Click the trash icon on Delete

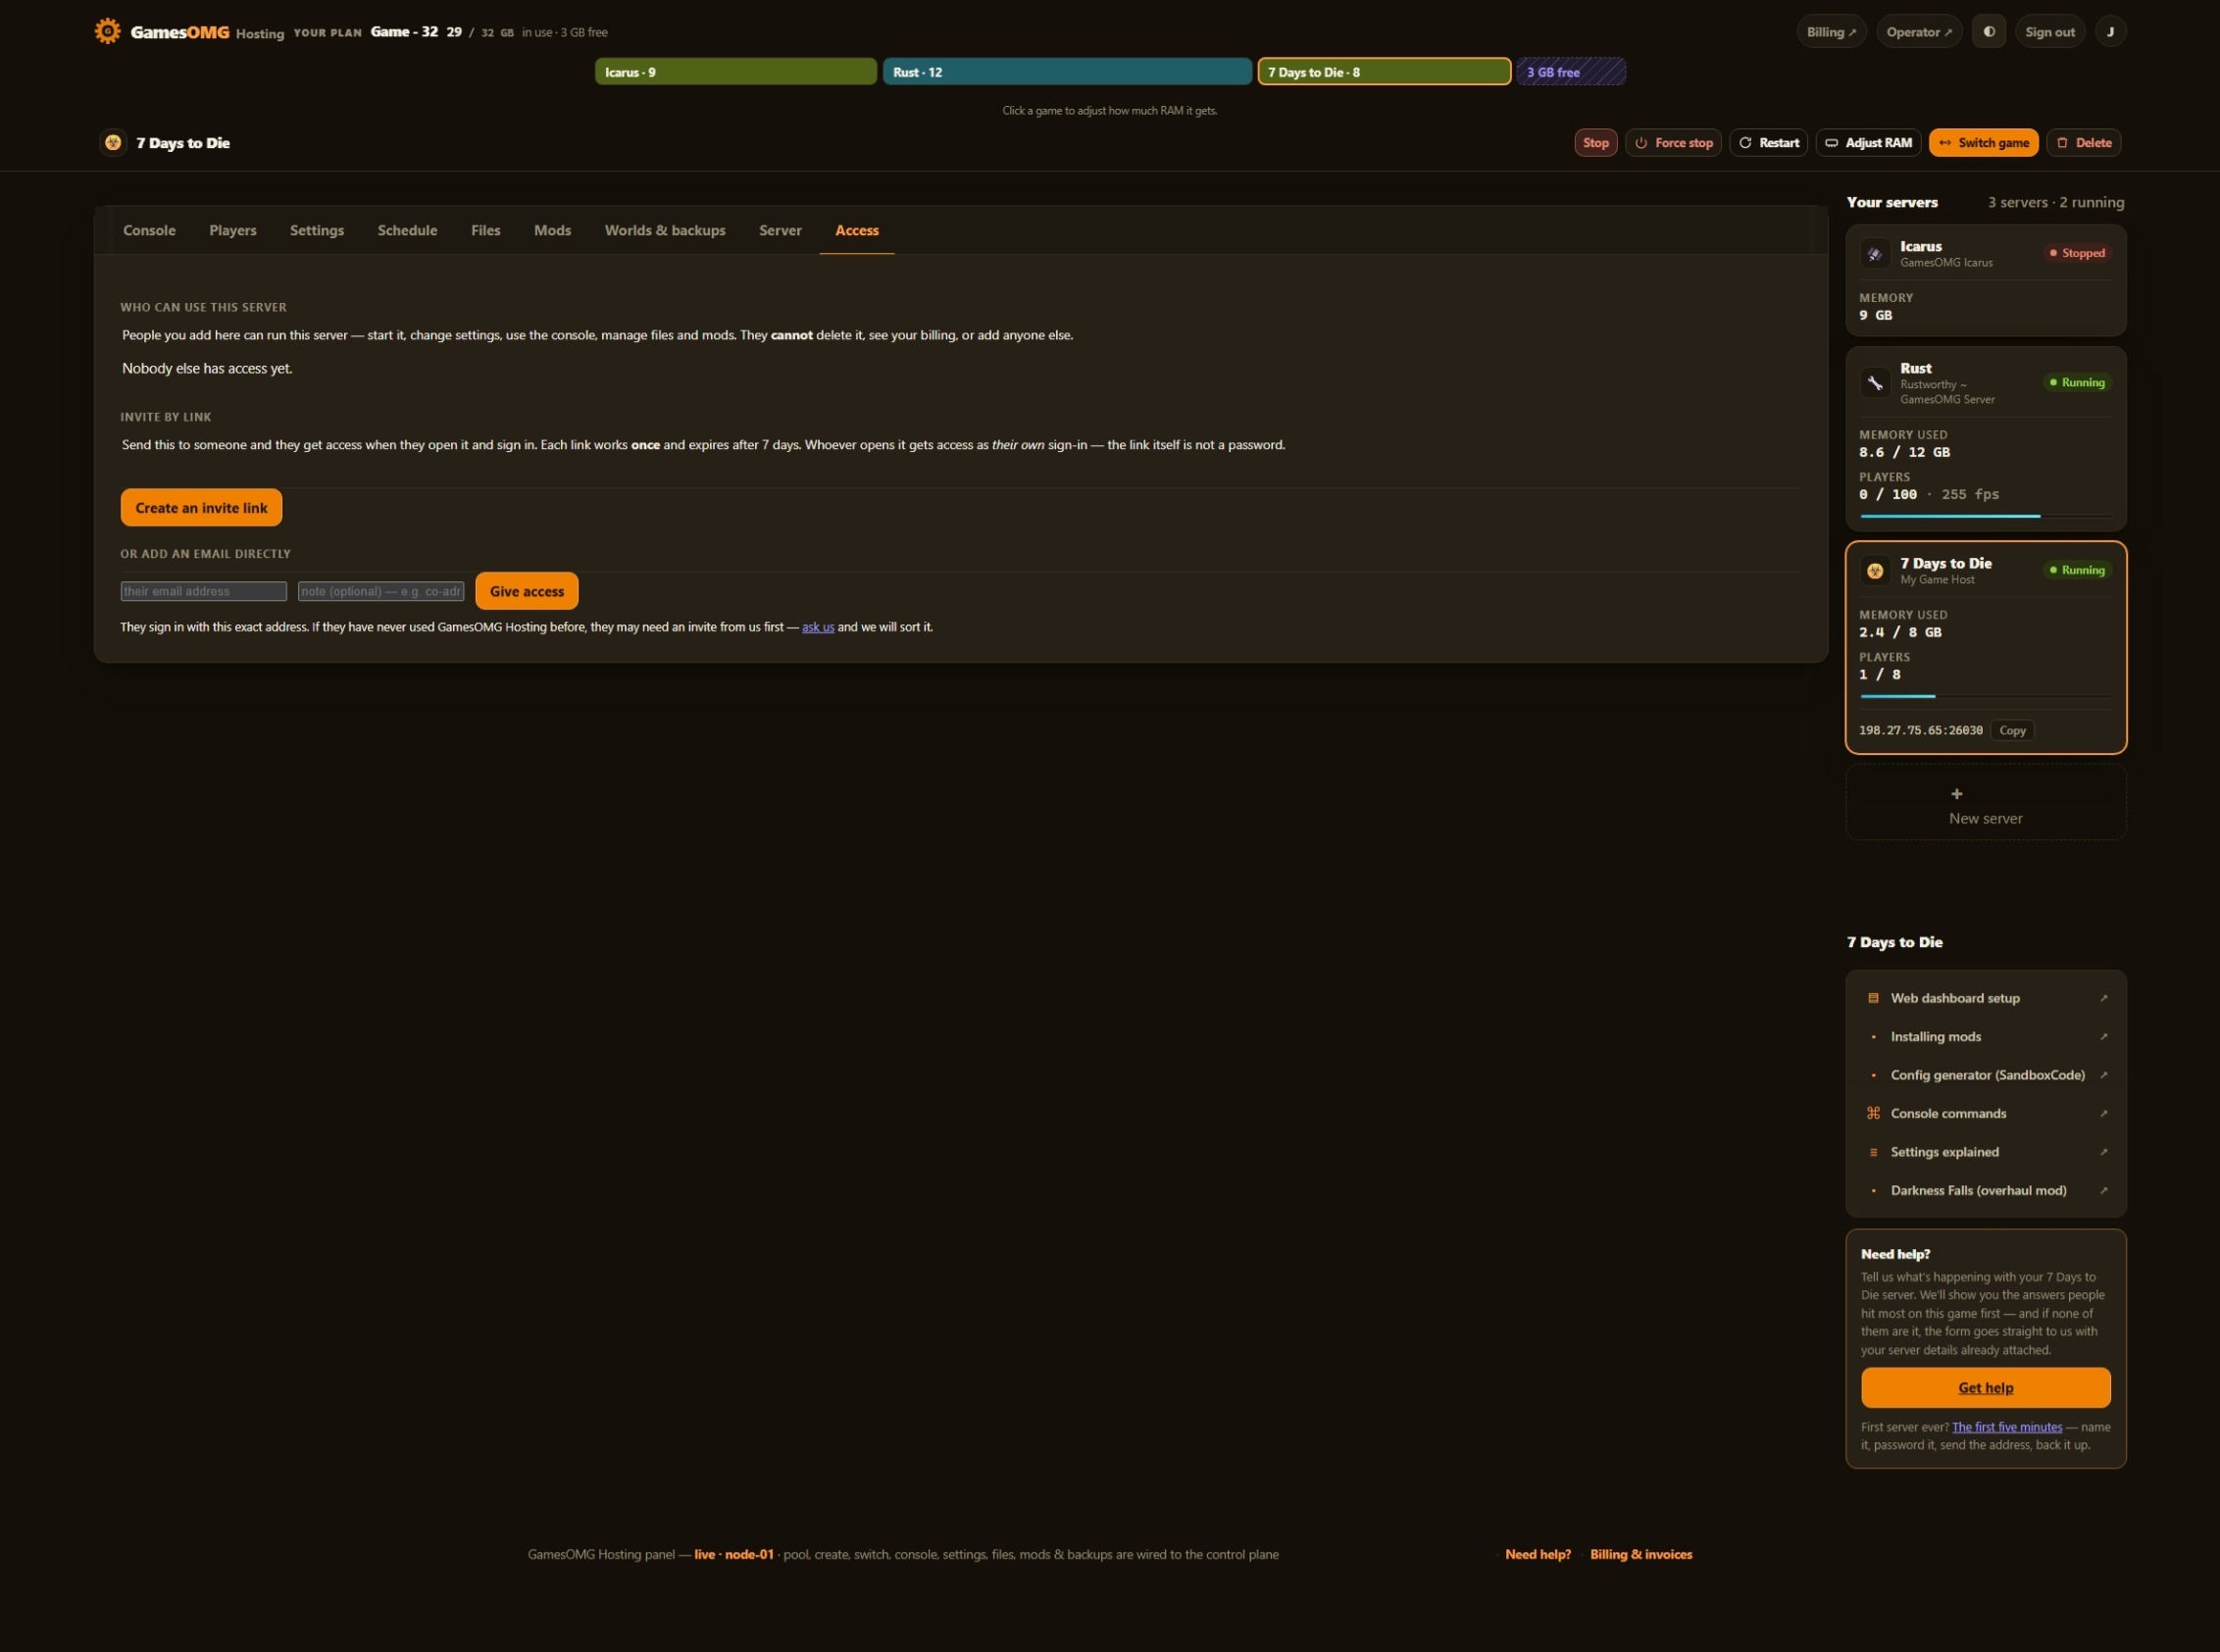(x=2062, y=143)
